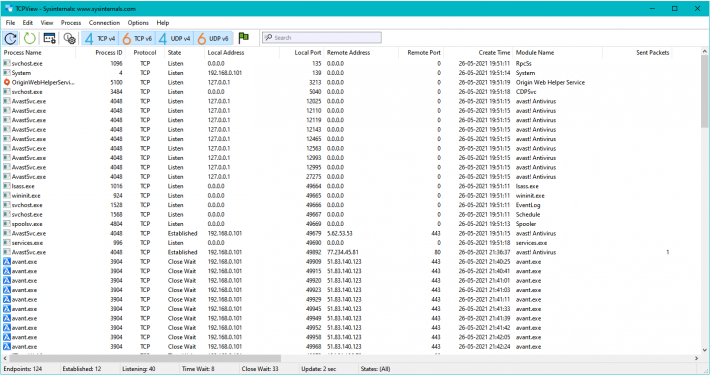Click the avant.exe icon for port 49968
710x375 pixels.
point(6,346)
